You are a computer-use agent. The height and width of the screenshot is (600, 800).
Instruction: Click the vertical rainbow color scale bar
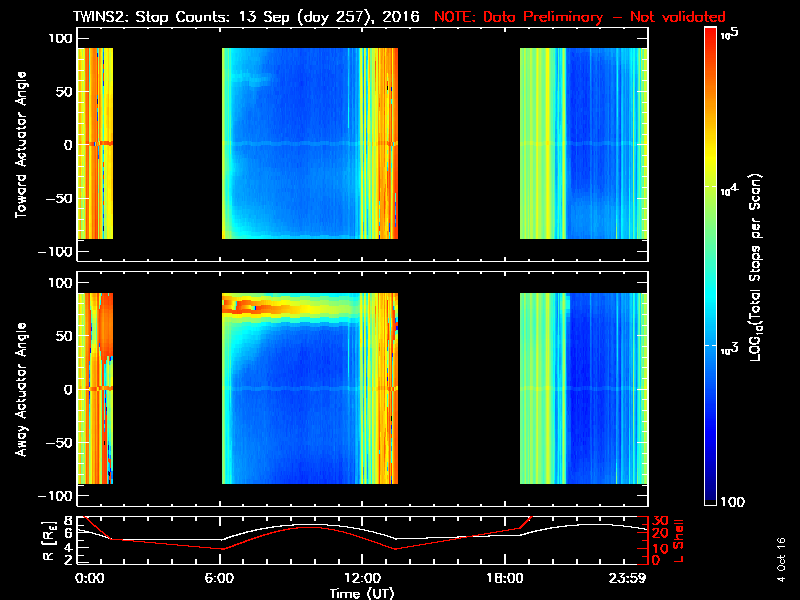coord(711,266)
